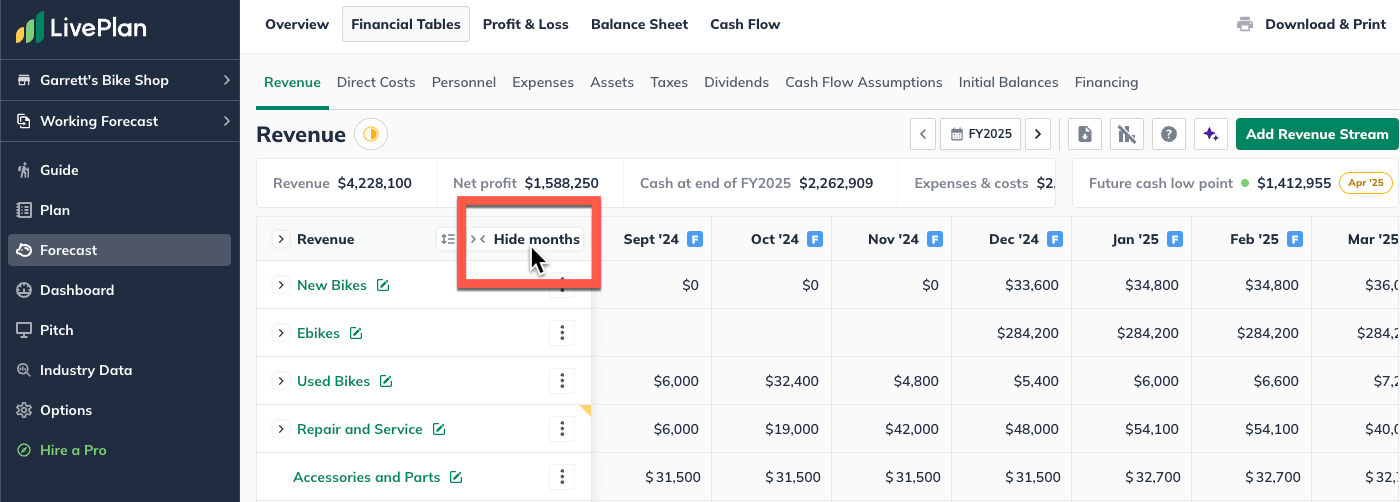Select the Forecast sidebar item
The height and width of the screenshot is (502, 1400).
(119, 250)
